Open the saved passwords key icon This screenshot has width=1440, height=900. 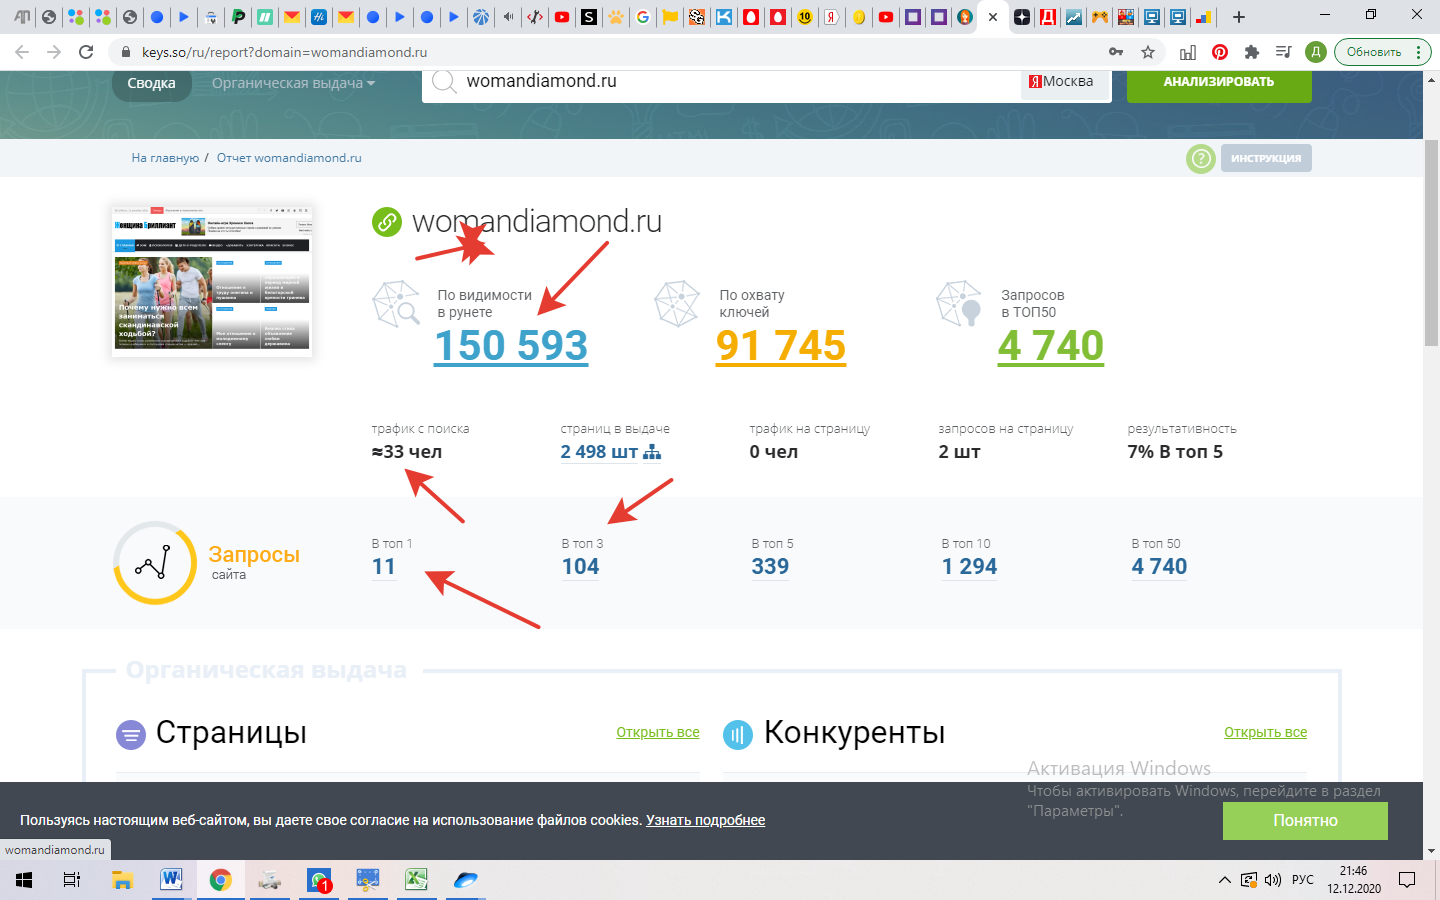click(x=1116, y=52)
